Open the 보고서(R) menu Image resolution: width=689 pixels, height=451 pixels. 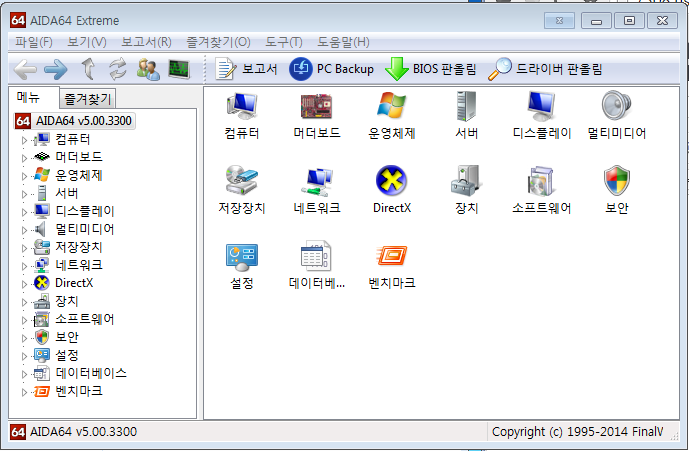point(146,42)
